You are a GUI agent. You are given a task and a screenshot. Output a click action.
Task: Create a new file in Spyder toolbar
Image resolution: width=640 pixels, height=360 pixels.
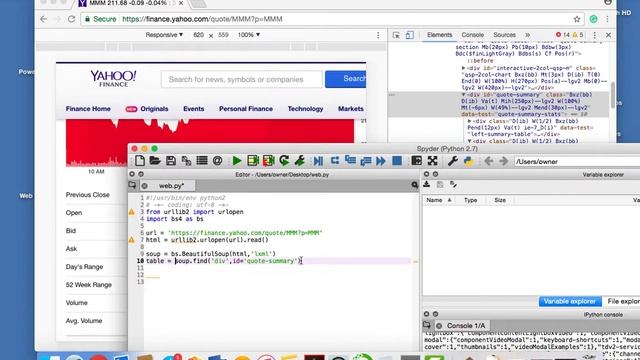(140, 161)
